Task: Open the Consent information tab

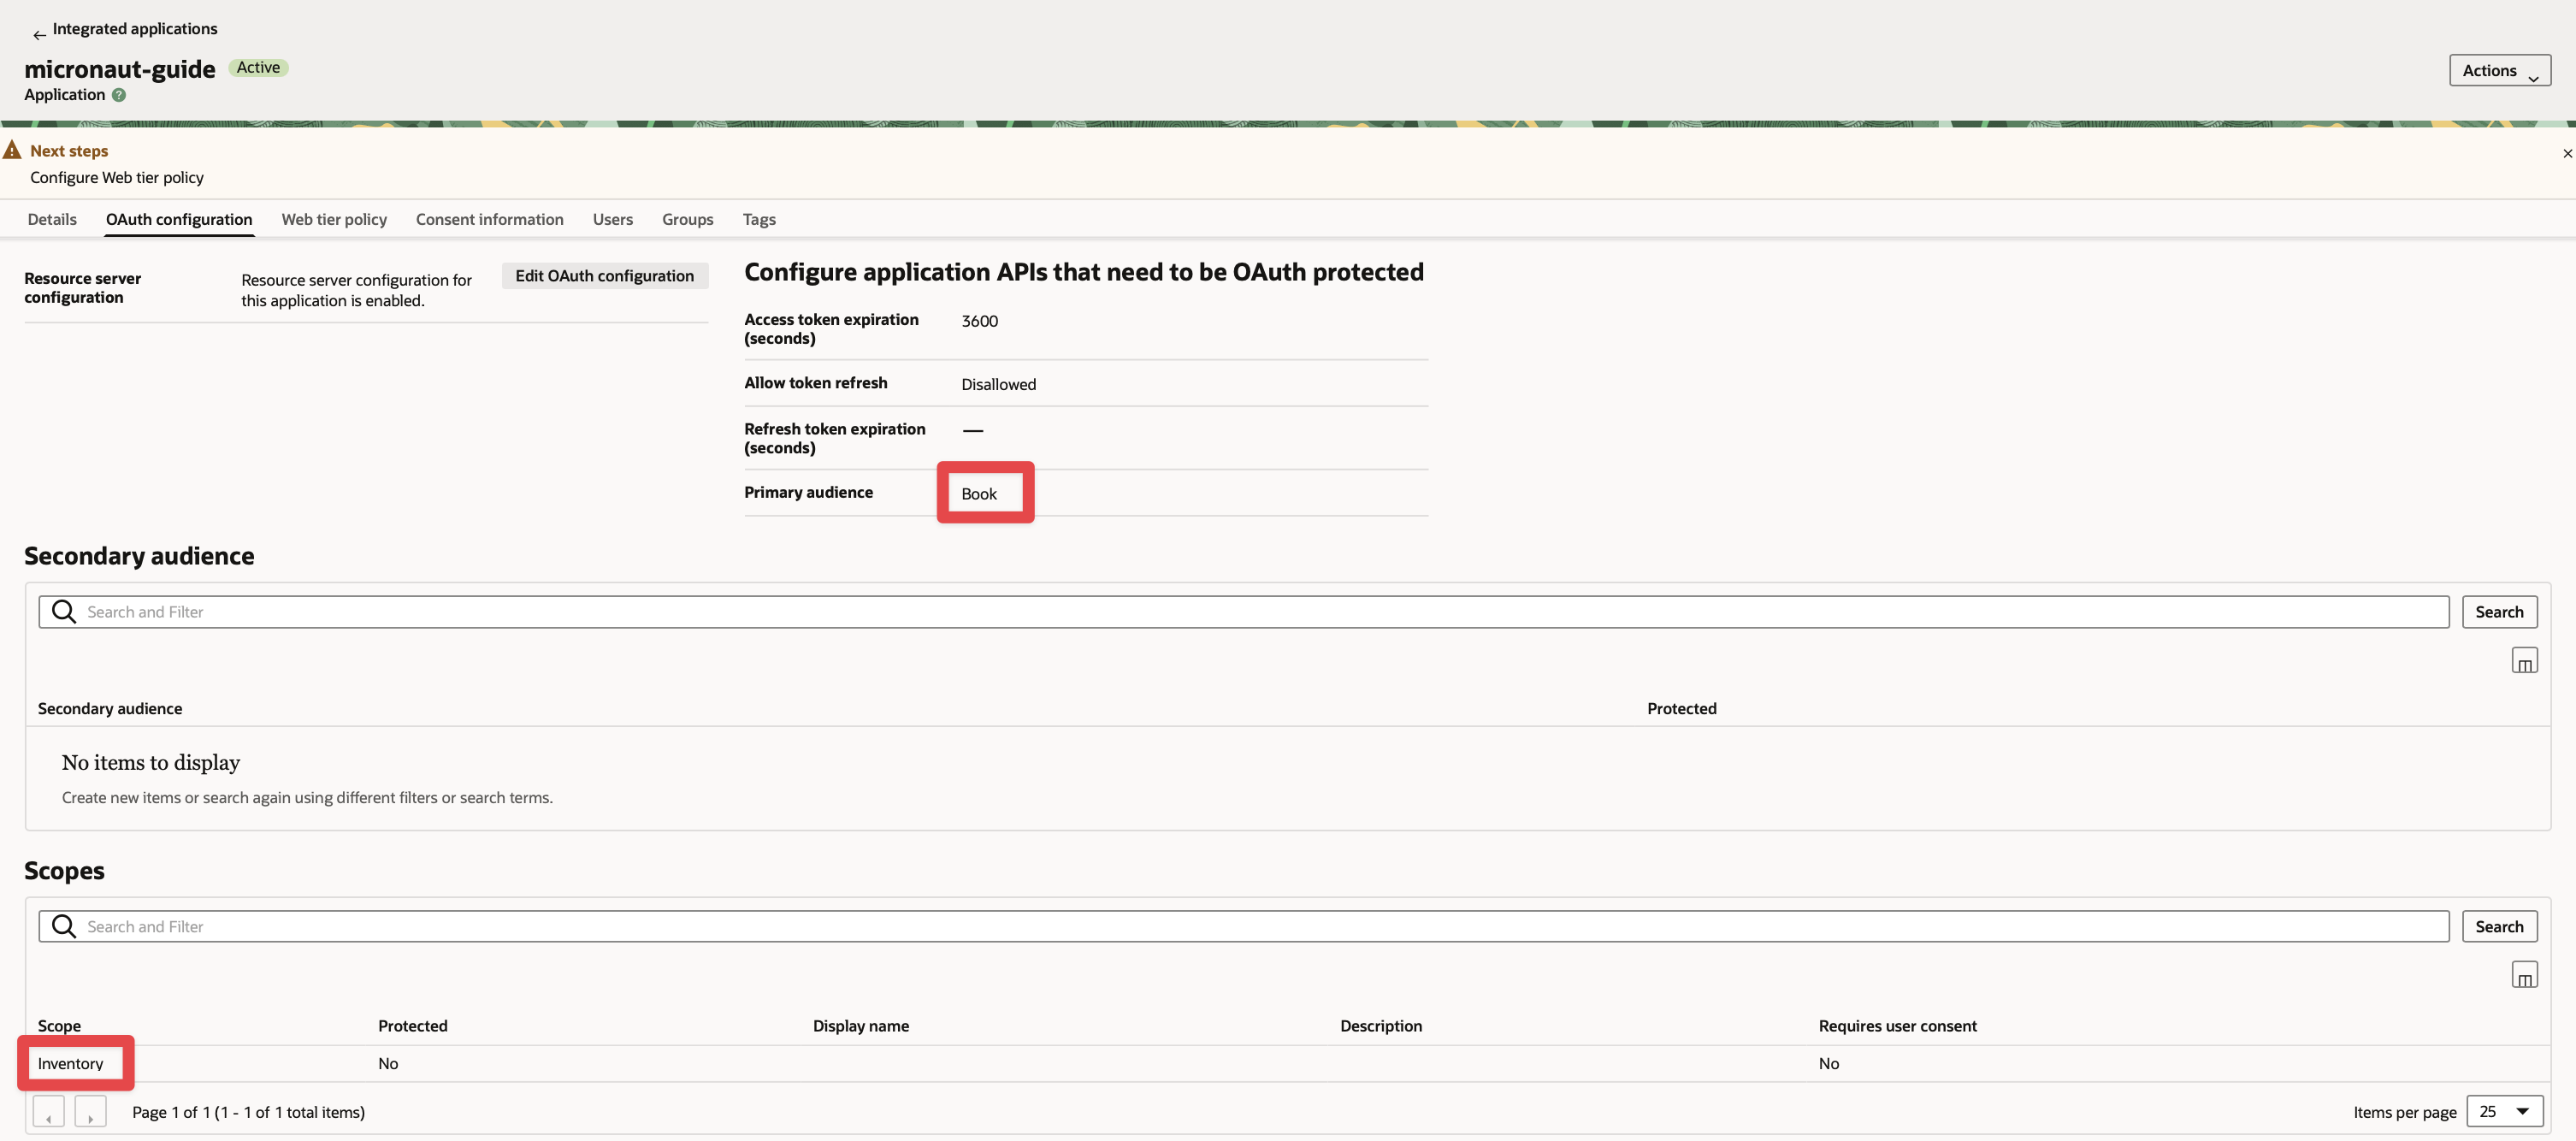Action: click(x=489, y=220)
